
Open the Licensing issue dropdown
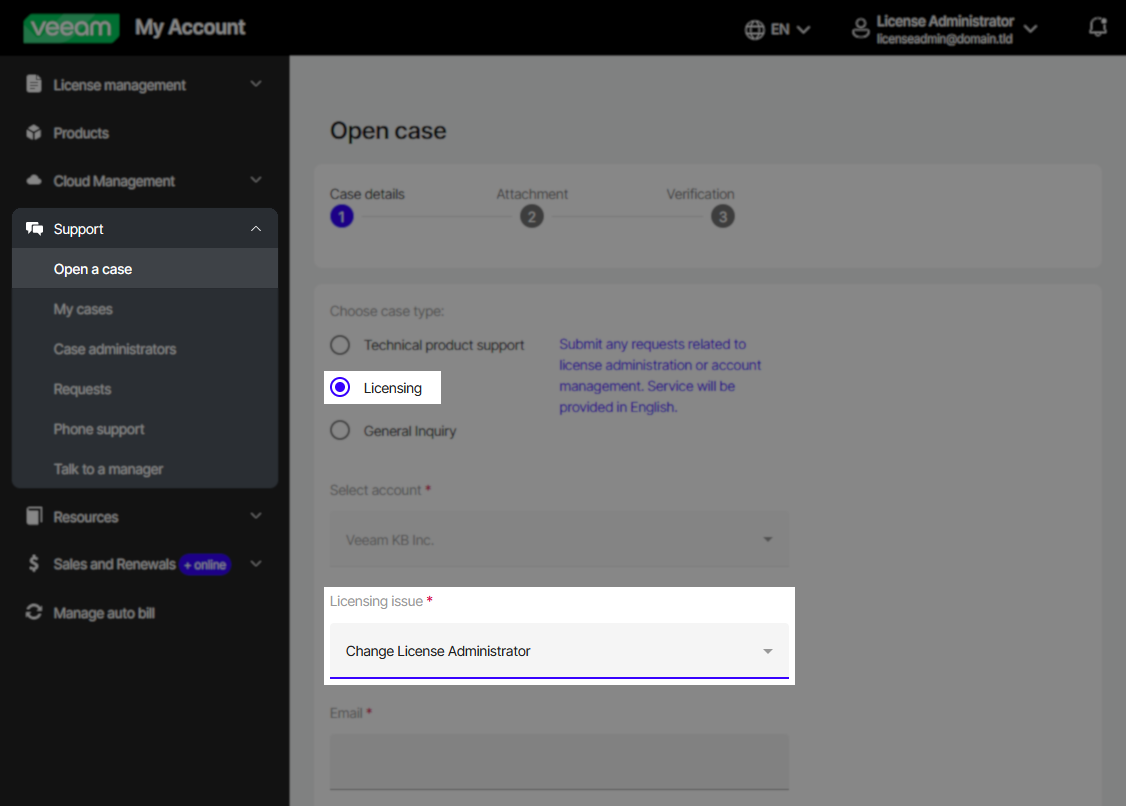coord(559,651)
